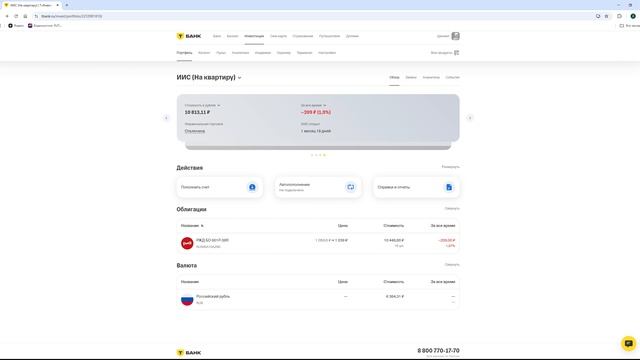The width and height of the screenshot is (640, 360).
Task: Open the Сим-карта navigation item
Action: tap(278, 36)
